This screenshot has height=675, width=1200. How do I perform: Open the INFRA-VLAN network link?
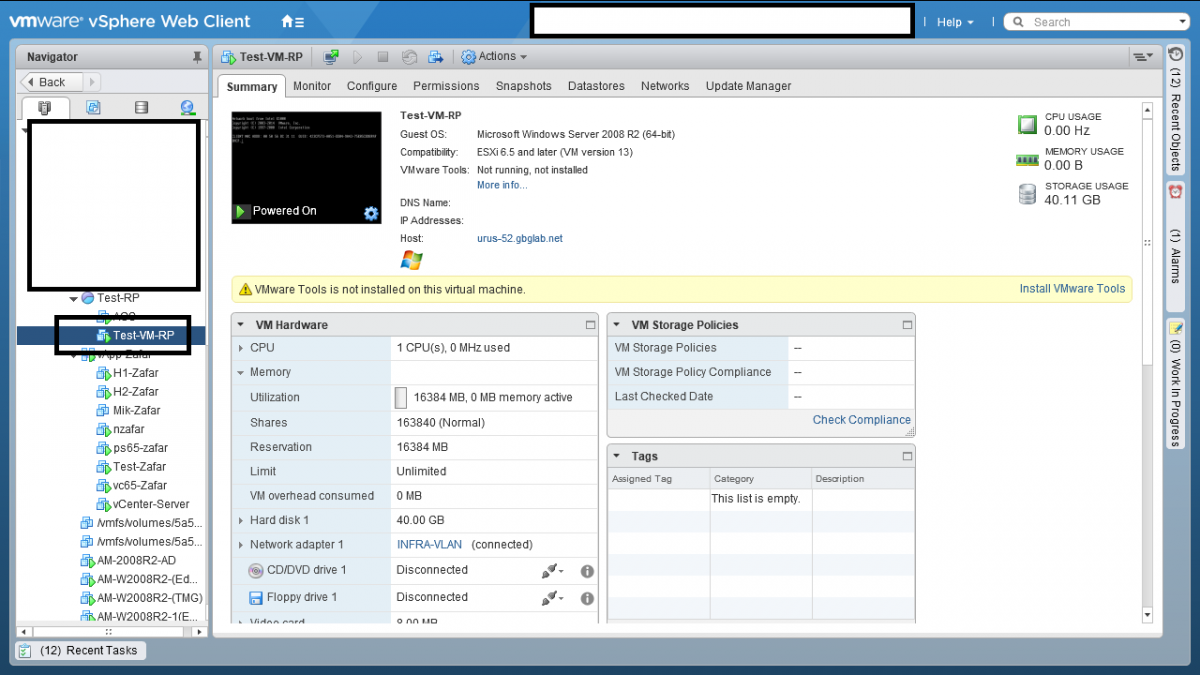click(431, 545)
